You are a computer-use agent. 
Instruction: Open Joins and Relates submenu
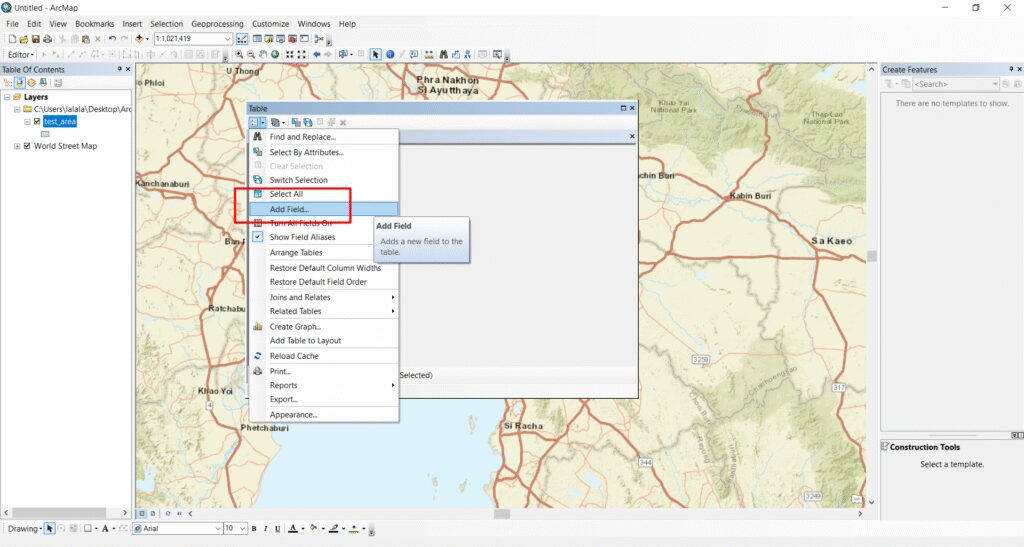coord(324,298)
